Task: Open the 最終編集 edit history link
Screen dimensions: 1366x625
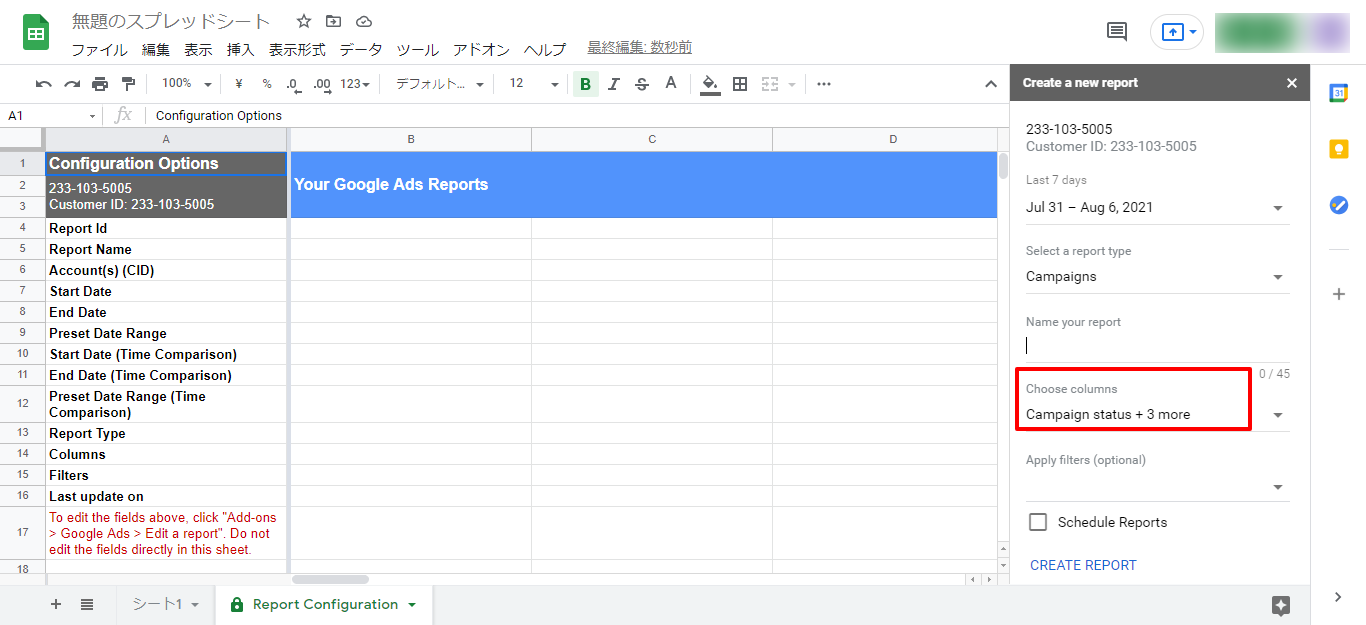Action: [x=639, y=47]
